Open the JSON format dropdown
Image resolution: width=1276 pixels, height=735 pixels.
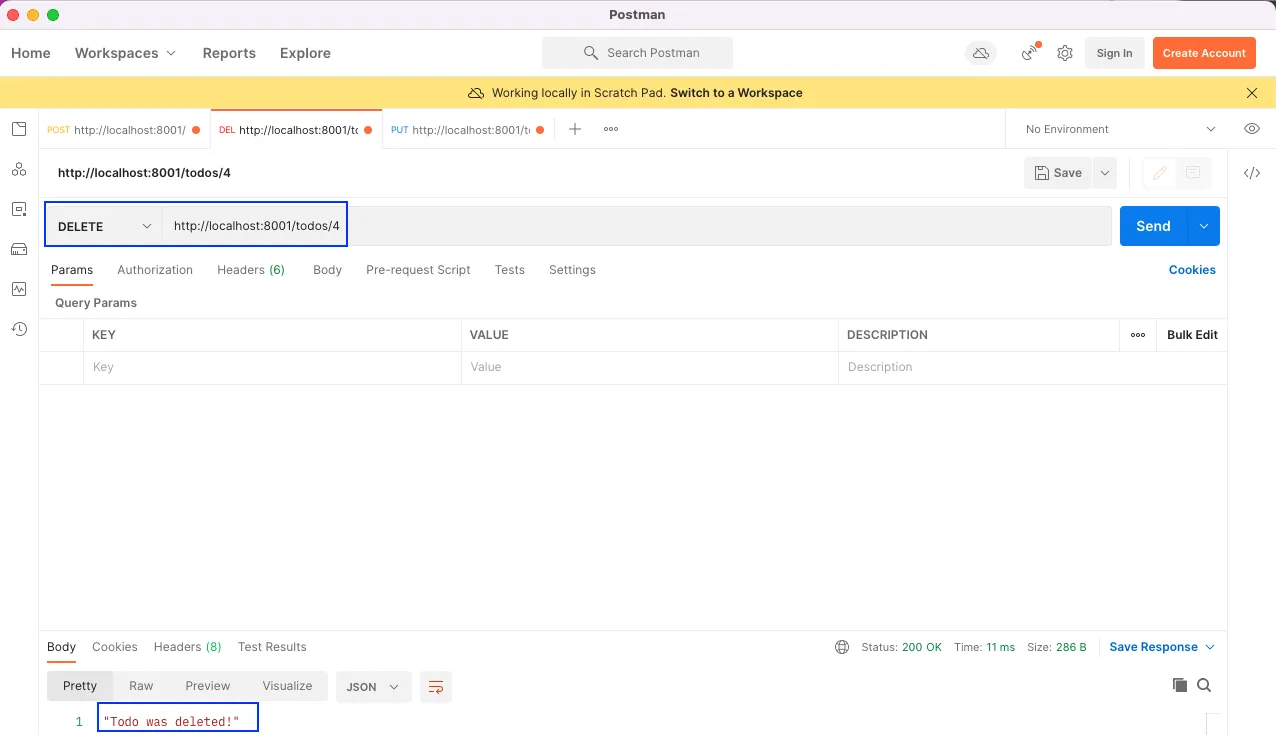click(373, 687)
